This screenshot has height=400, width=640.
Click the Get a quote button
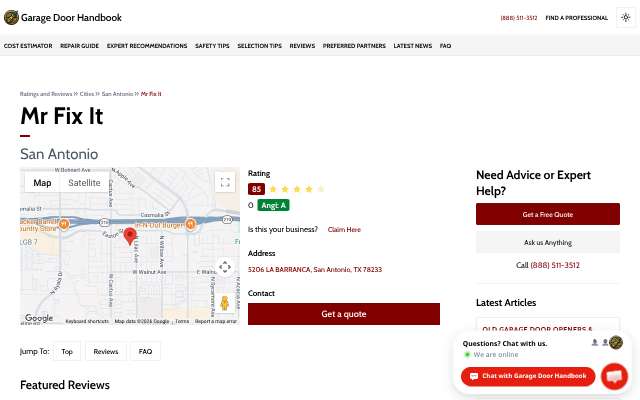click(x=344, y=314)
